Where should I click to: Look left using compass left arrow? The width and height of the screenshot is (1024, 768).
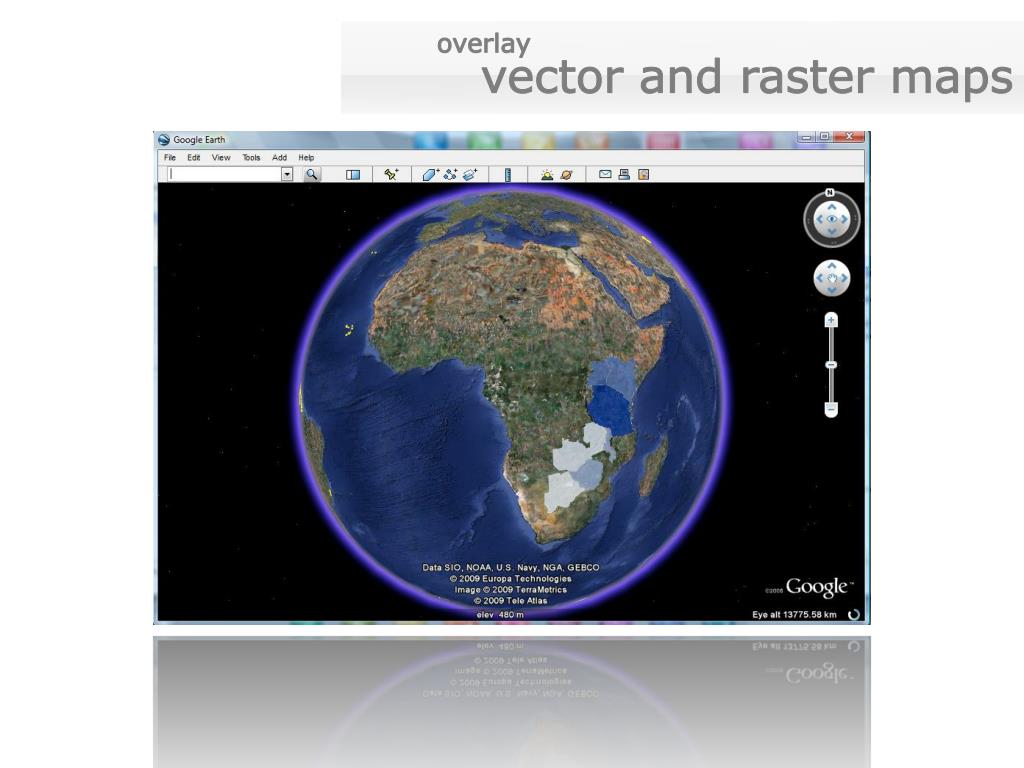pos(820,219)
